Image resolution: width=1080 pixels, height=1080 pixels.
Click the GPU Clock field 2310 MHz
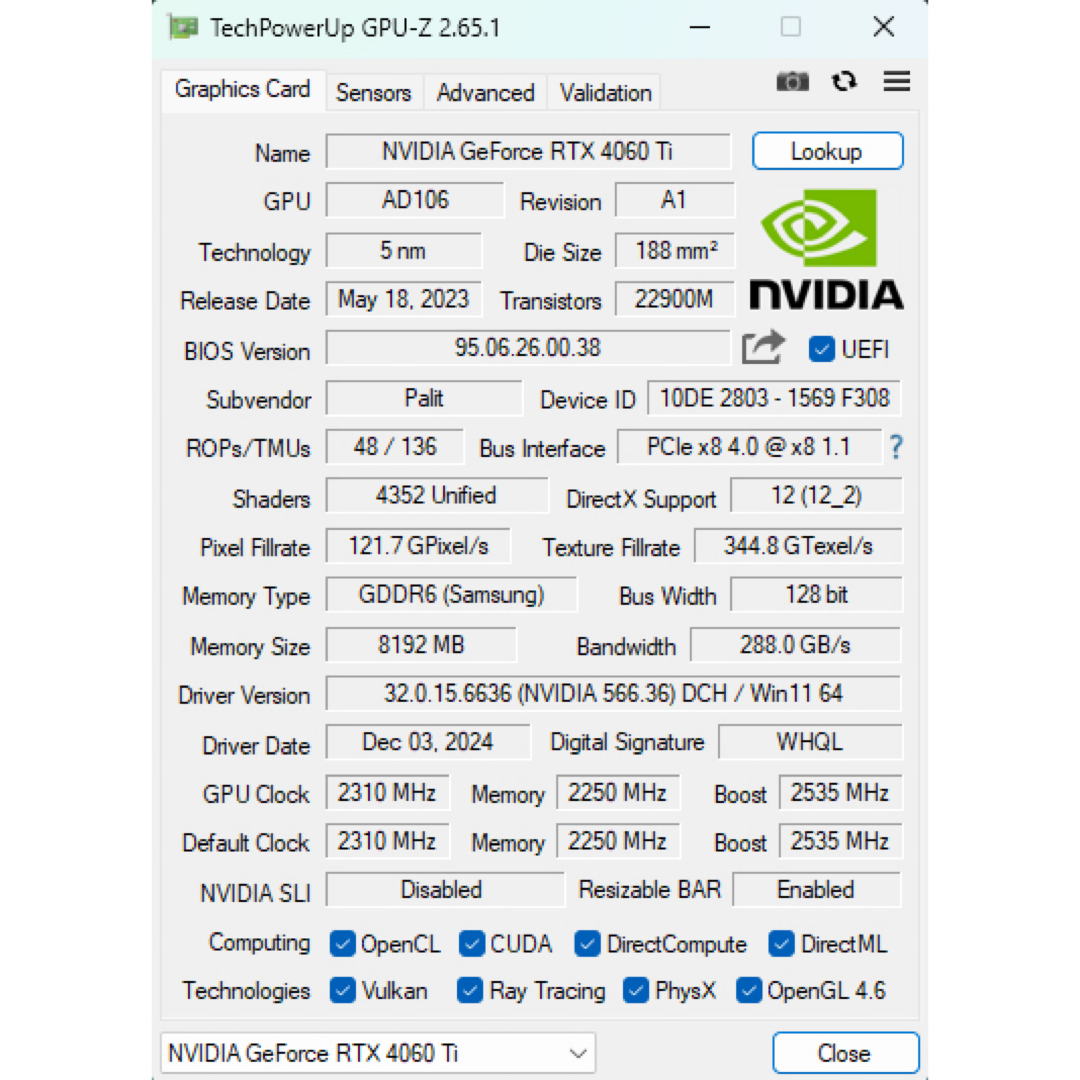[x=388, y=793]
